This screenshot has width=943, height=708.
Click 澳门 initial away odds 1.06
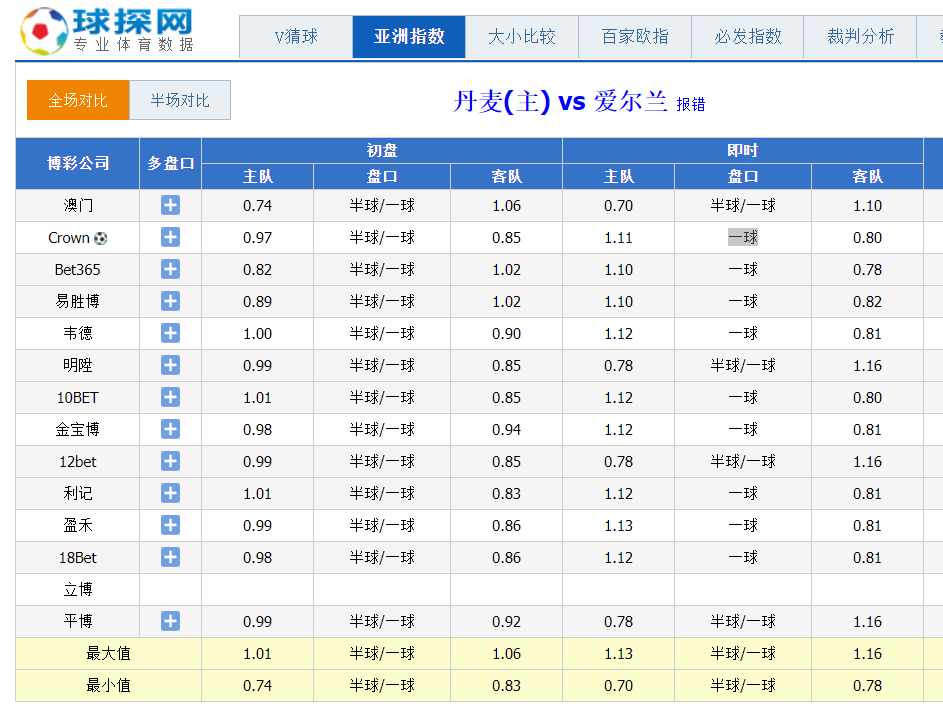(x=506, y=206)
